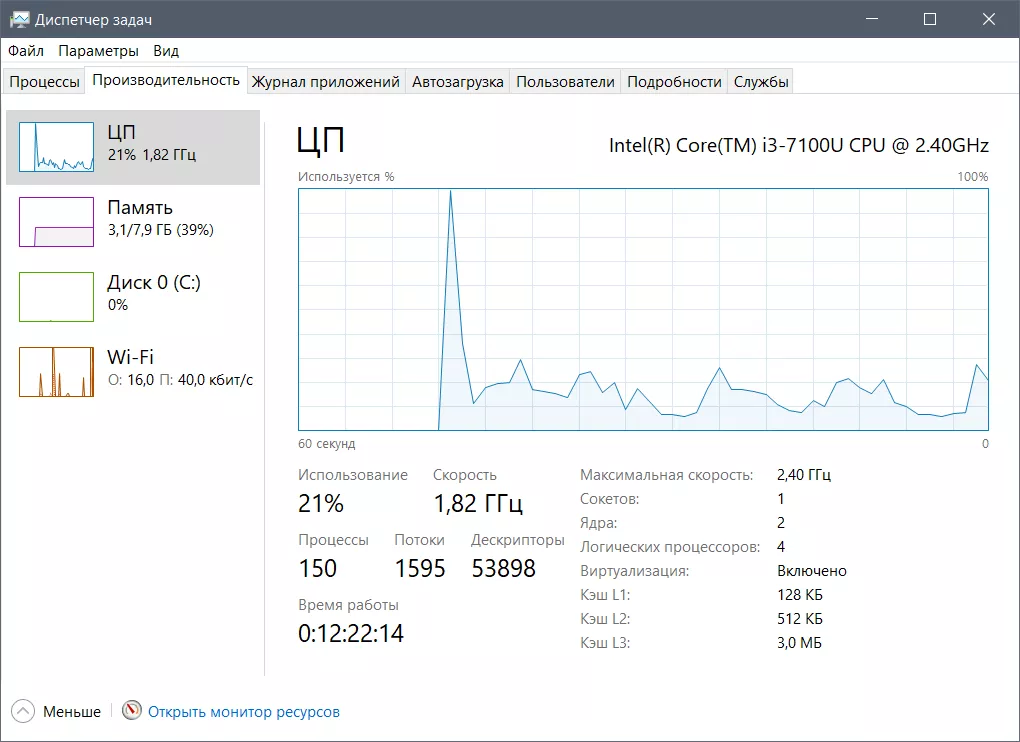Select the Wi-Fi mini graph thumbnail
Viewport: 1020px width, 742px height.
pos(57,371)
